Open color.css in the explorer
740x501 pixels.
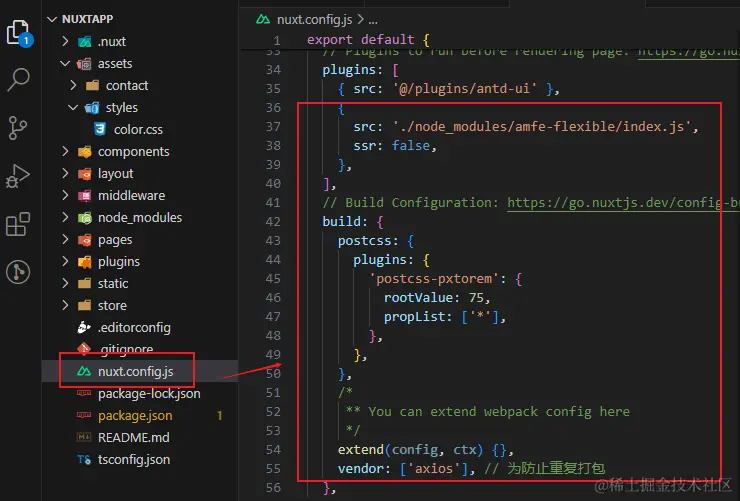140,129
